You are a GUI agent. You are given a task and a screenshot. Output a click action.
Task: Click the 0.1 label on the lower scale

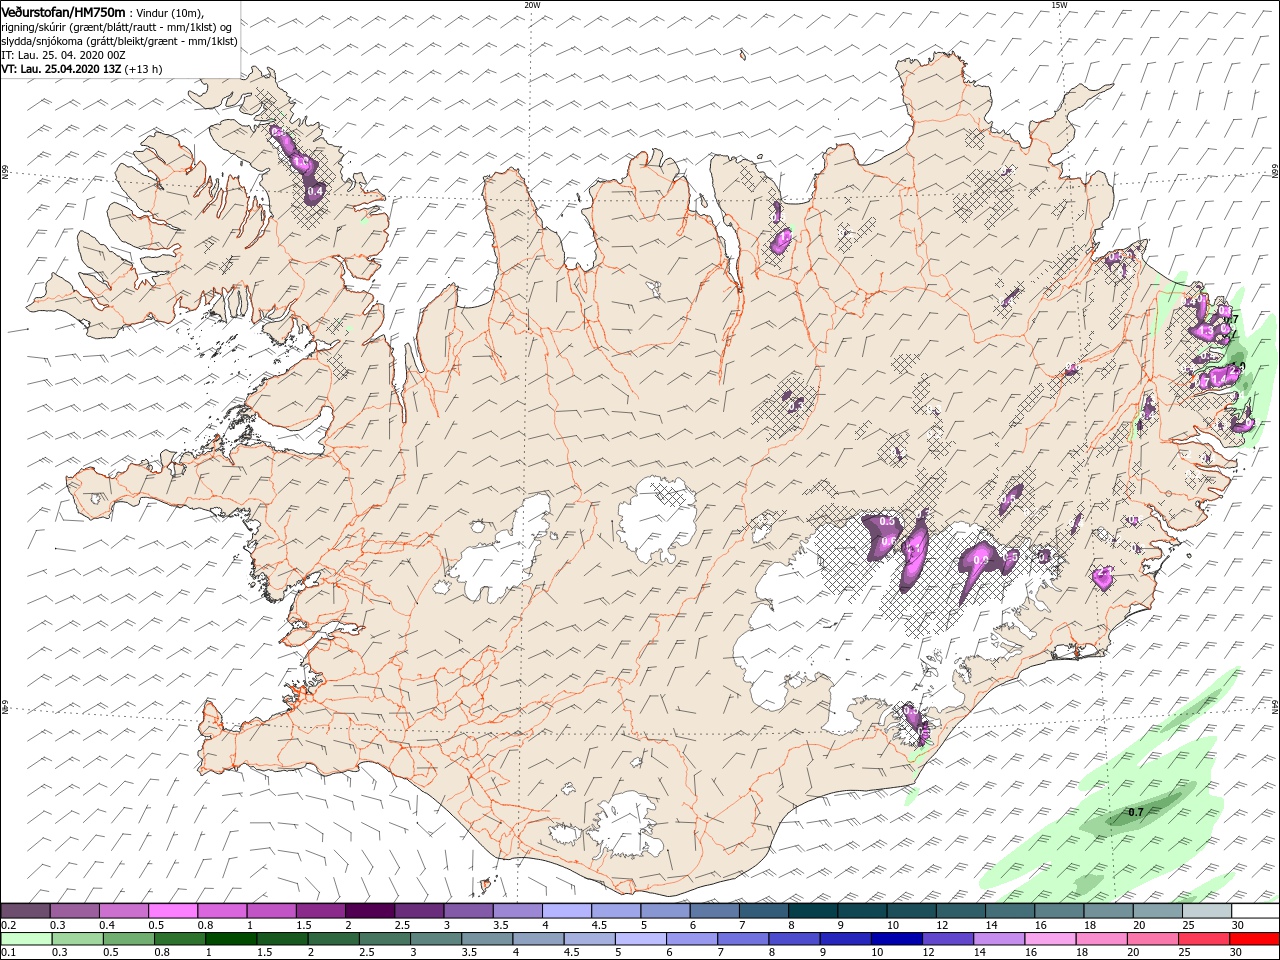tap(8, 953)
